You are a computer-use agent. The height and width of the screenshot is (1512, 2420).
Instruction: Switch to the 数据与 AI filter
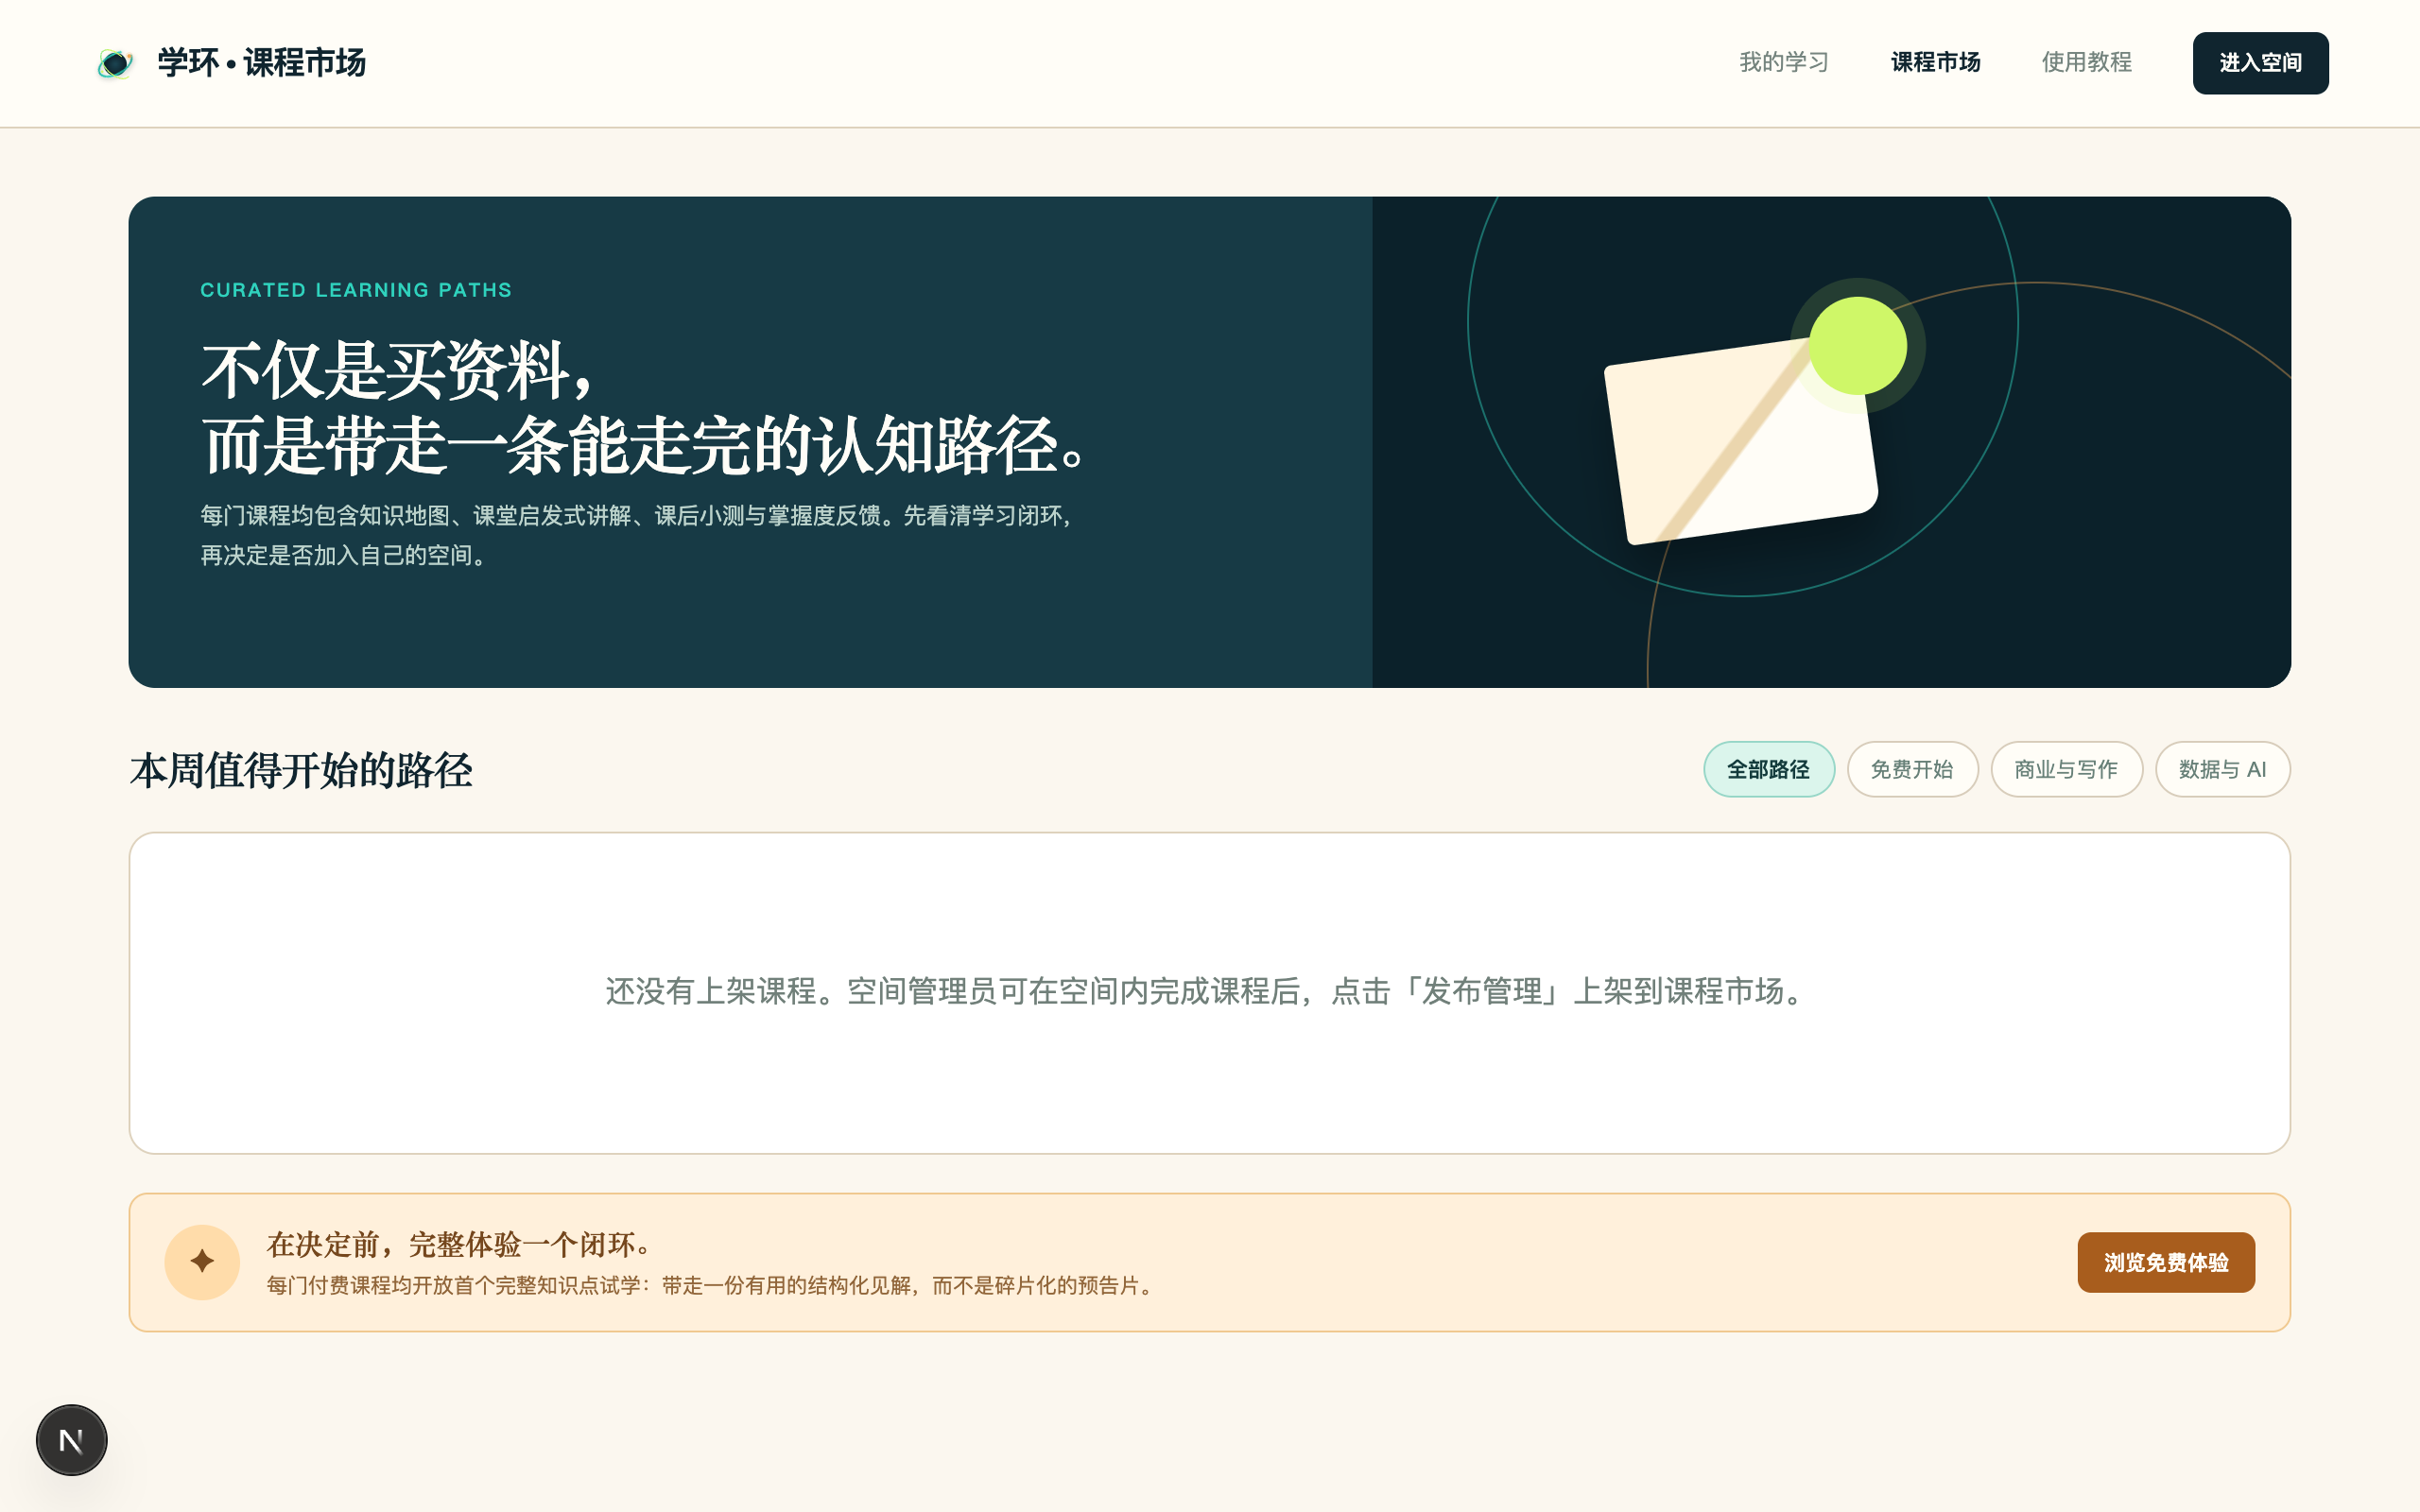[x=2222, y=769]
